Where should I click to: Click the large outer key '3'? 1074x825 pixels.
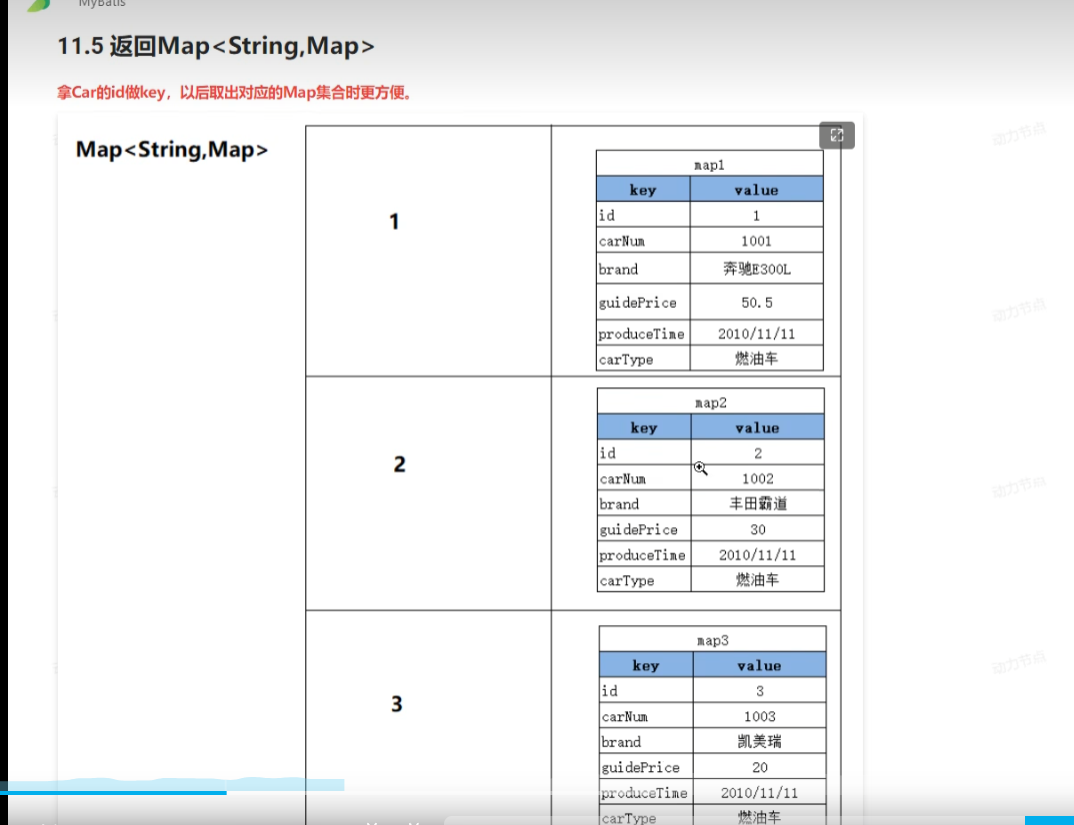coord(397,704)
